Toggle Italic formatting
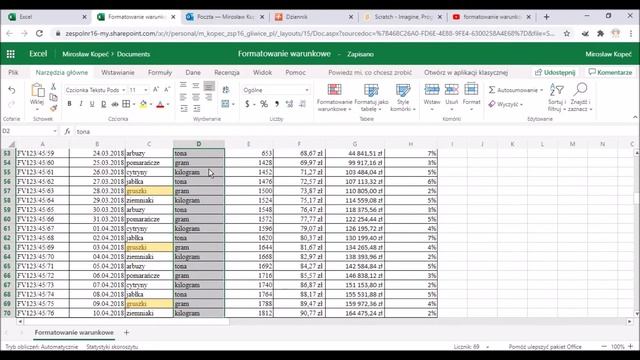Viewport: 640px width, 360px height. (x=81, y=104)
